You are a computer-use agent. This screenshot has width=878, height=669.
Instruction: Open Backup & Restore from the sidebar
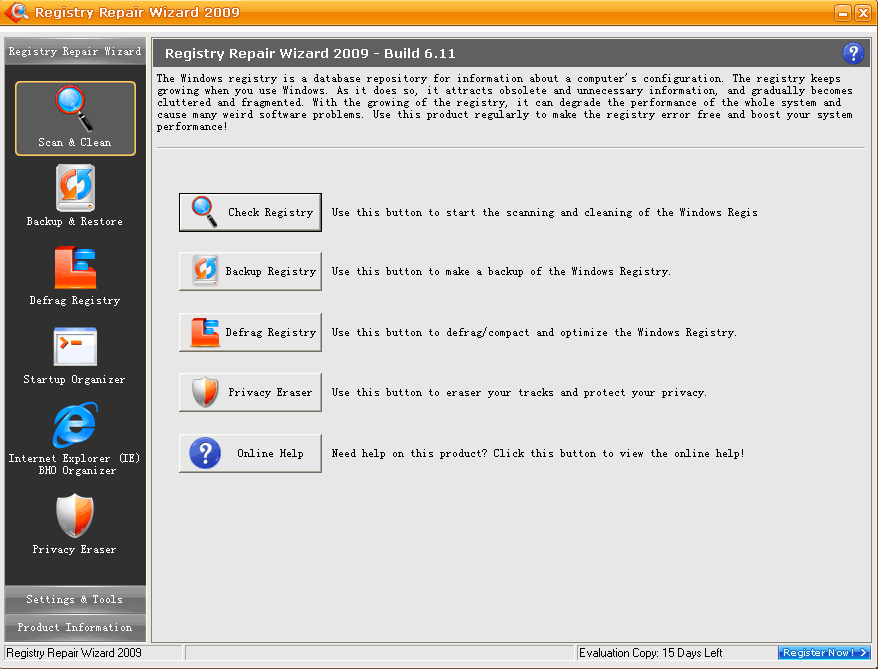[74, 196]
